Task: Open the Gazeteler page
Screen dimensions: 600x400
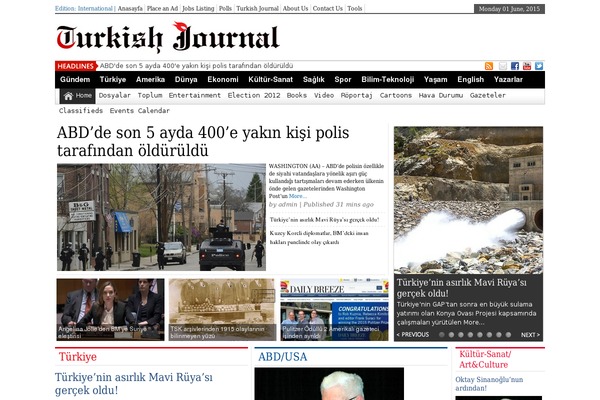Action: 488,95
